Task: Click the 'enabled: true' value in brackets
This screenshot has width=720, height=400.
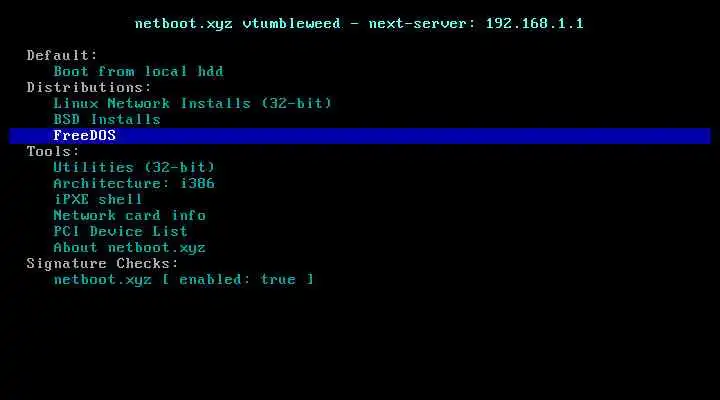Action: tap(237, 280)
